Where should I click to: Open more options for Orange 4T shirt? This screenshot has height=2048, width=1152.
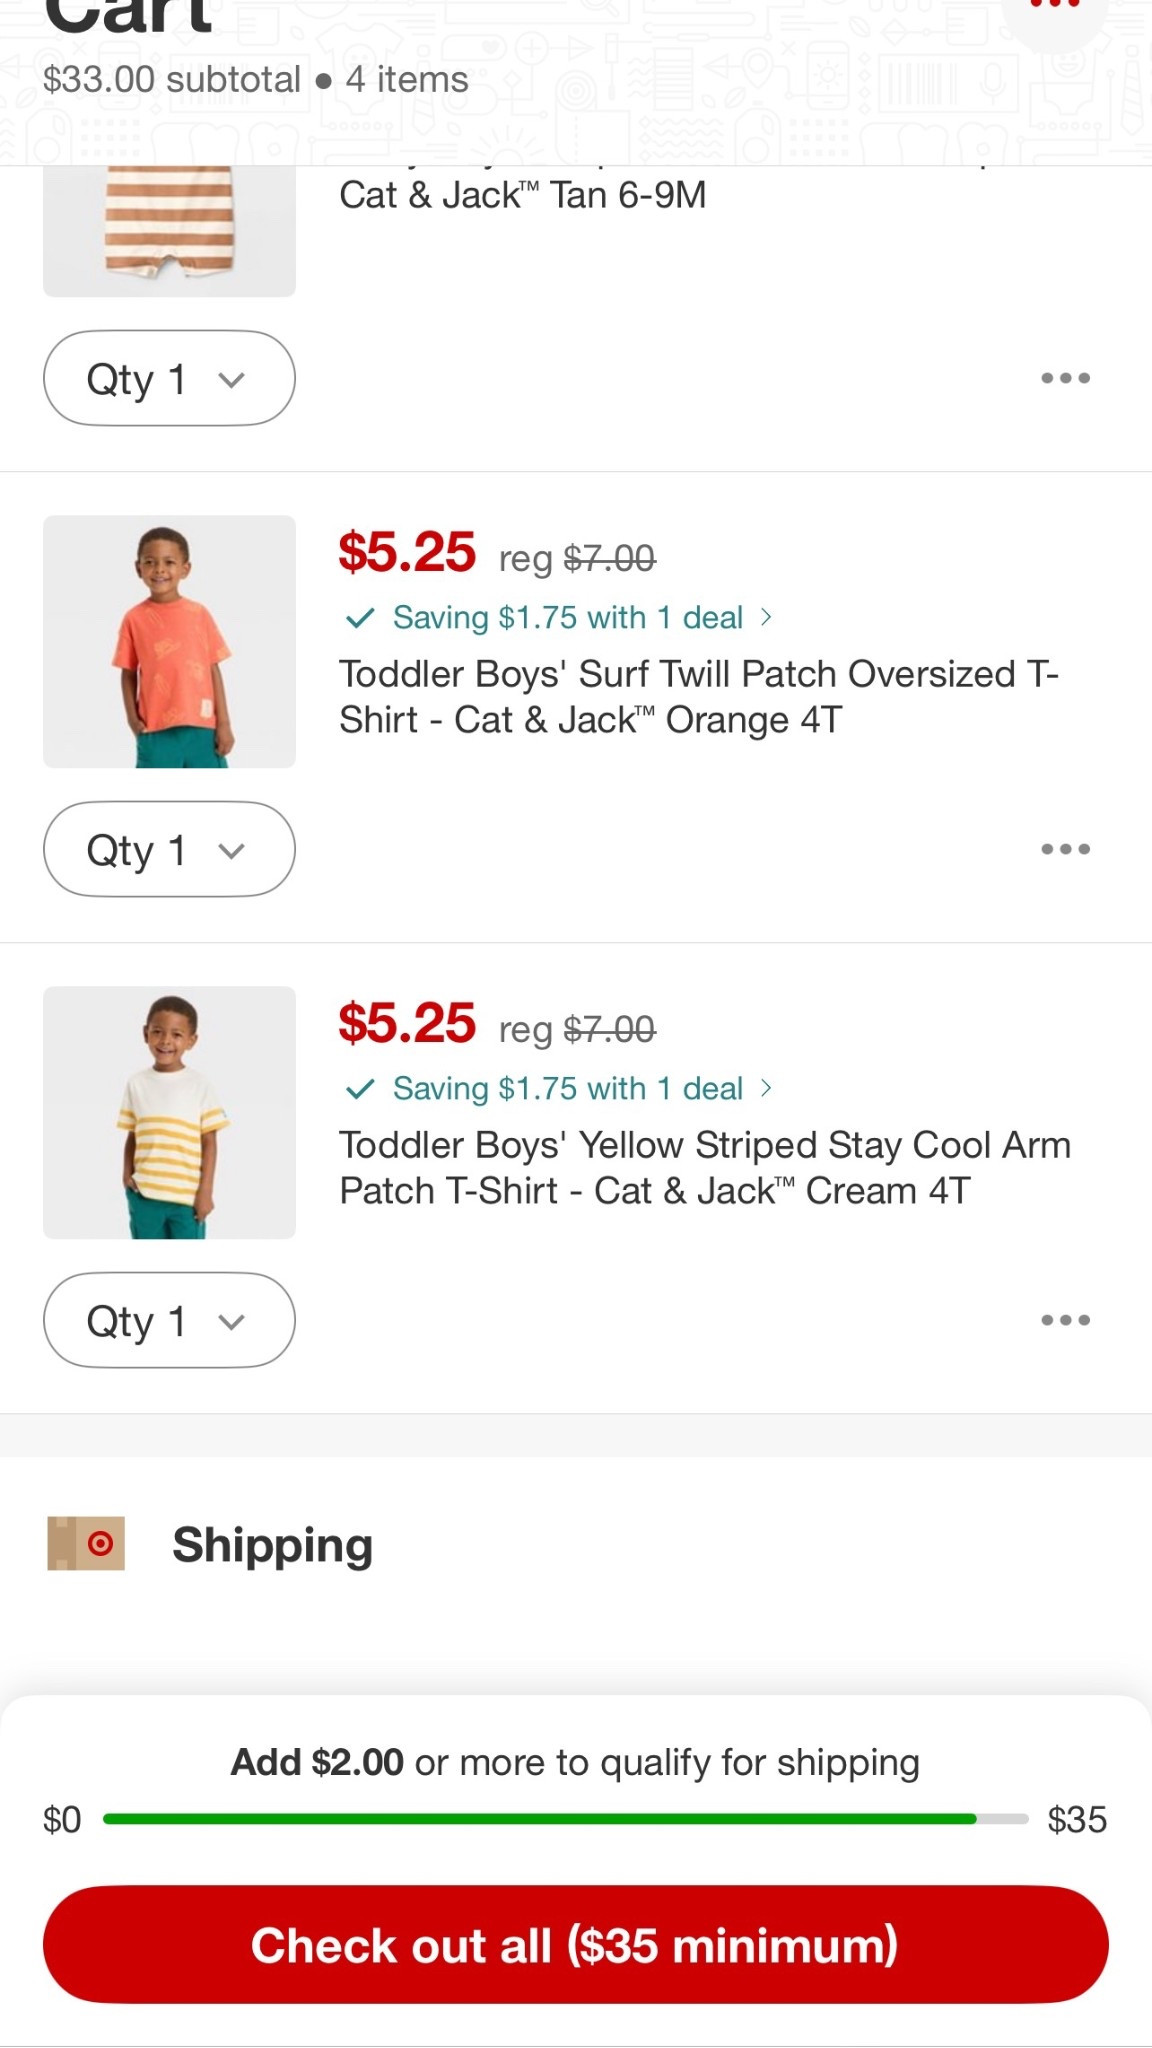pos(1065,849)
